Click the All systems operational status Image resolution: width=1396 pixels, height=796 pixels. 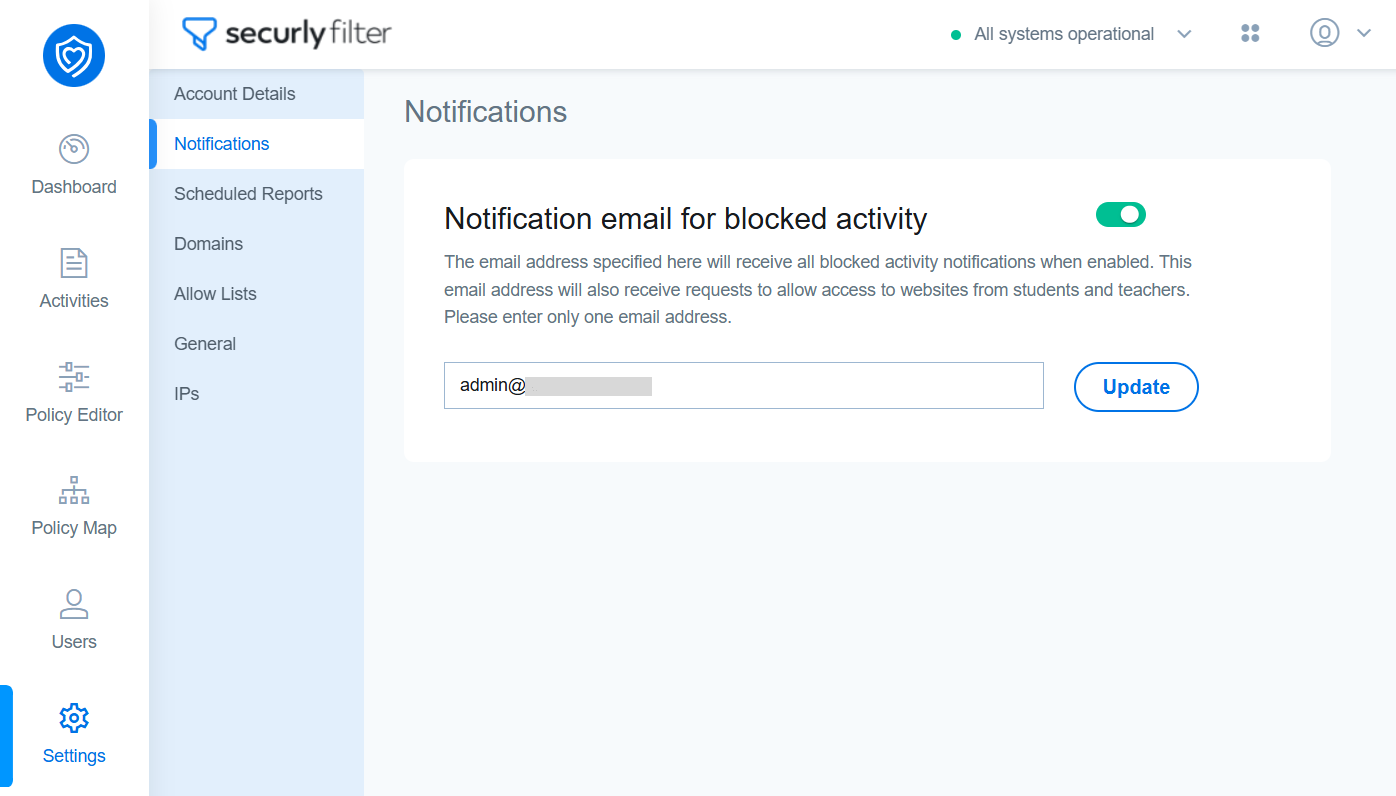tap(1063, 34)
